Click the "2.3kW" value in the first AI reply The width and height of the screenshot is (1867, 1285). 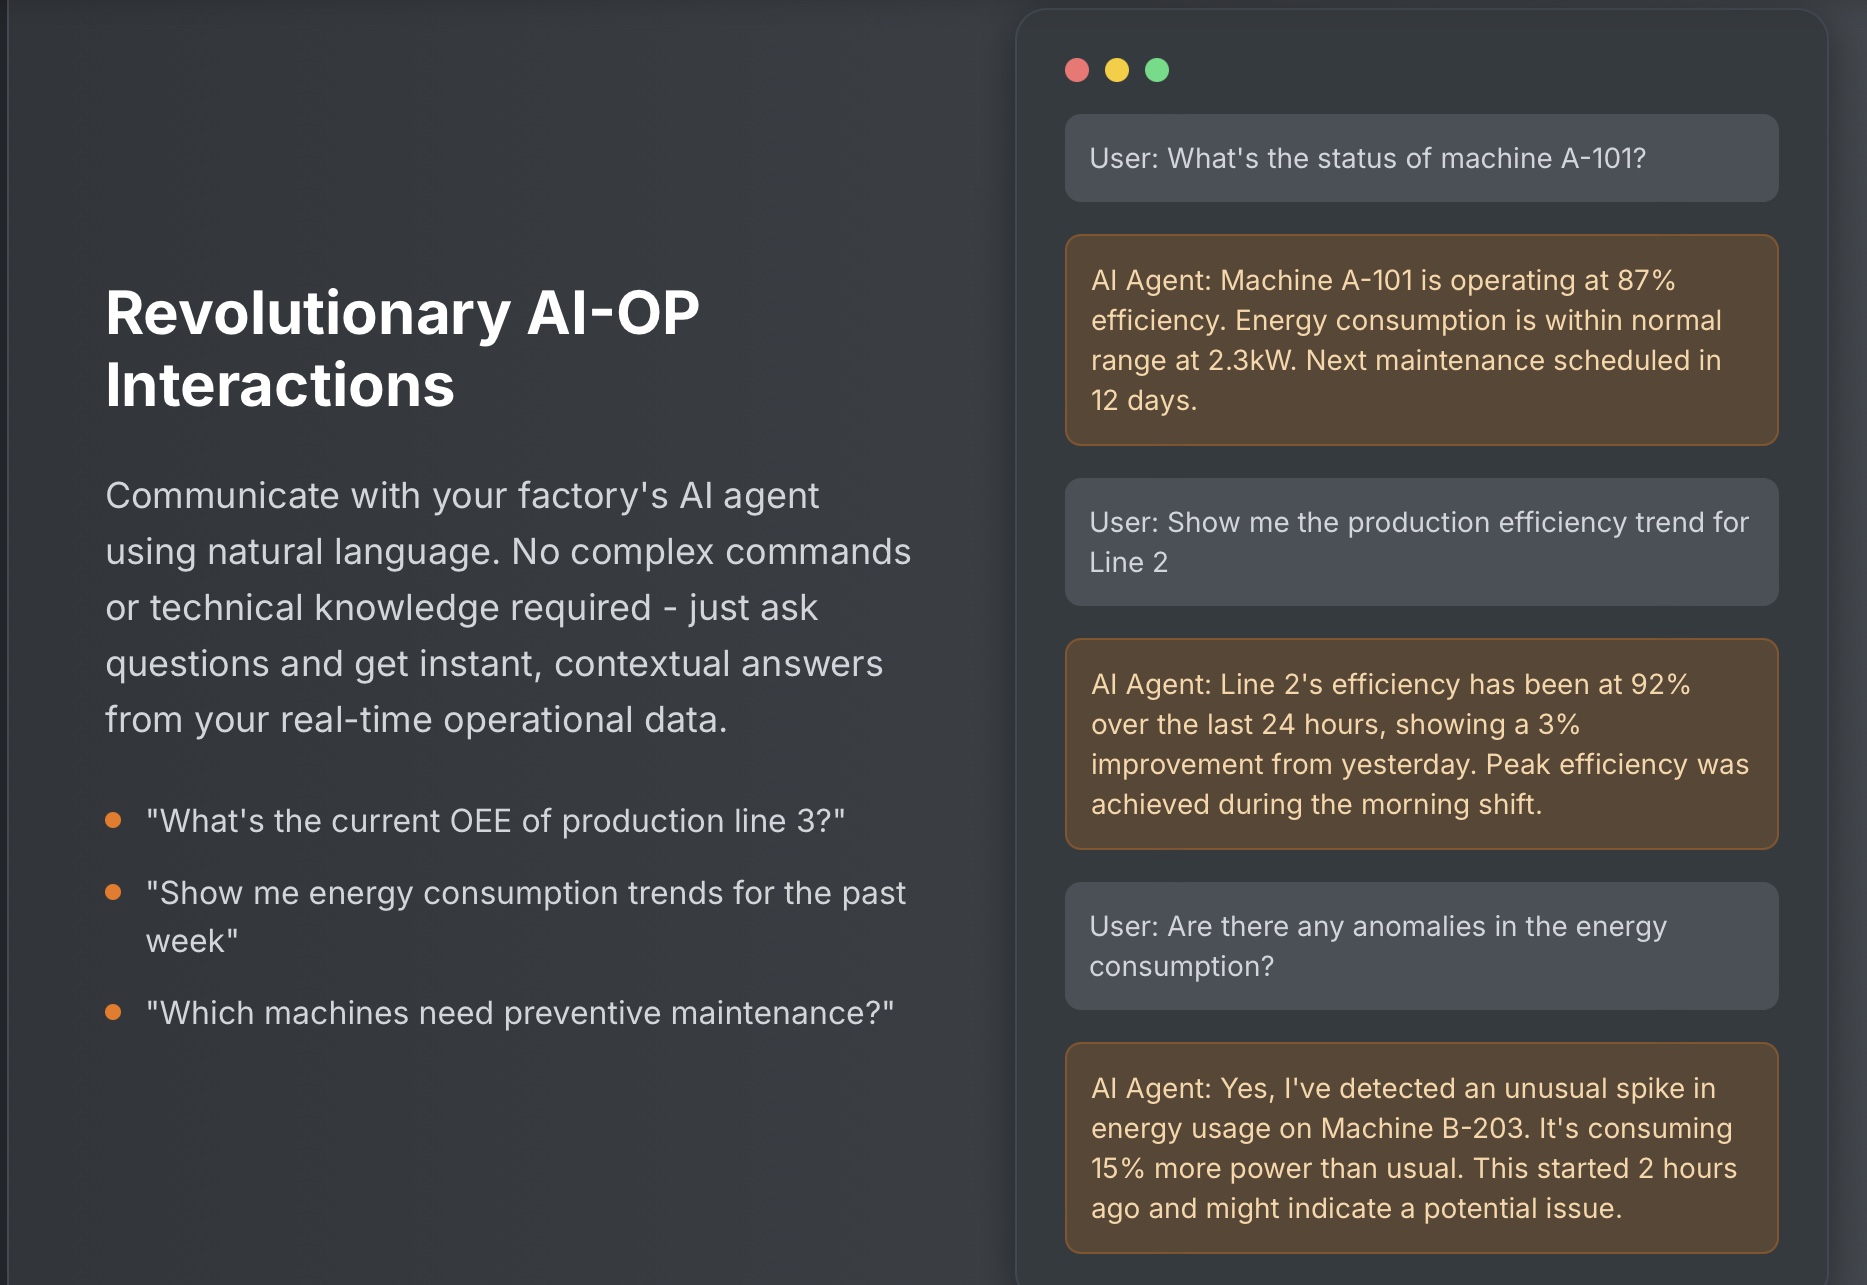point(1251,361)
